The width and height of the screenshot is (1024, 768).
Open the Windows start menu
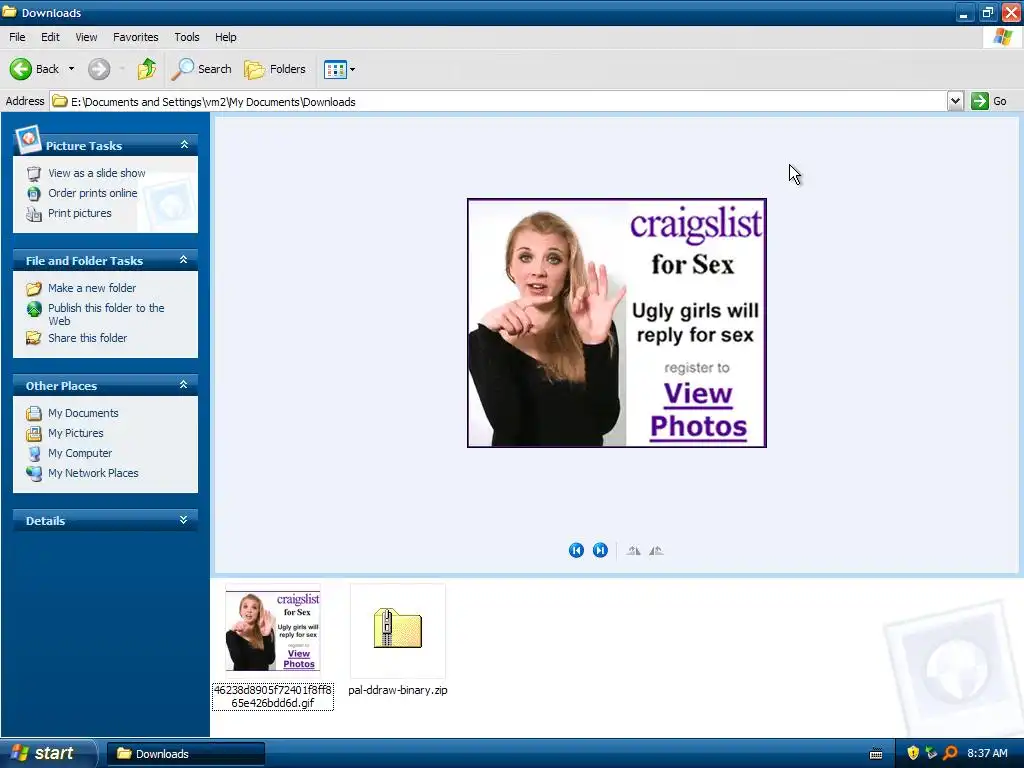click(x=48, y=754)
